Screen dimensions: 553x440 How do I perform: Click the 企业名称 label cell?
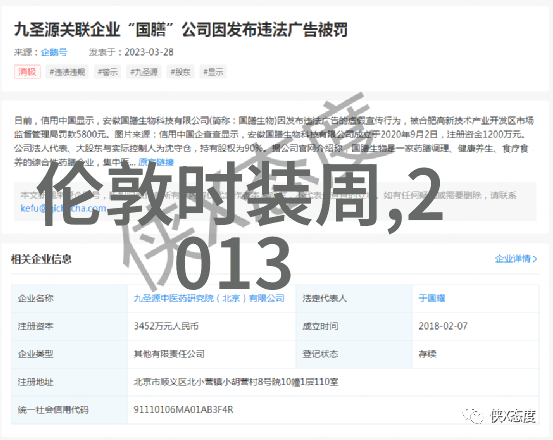(x=69, y=298)
